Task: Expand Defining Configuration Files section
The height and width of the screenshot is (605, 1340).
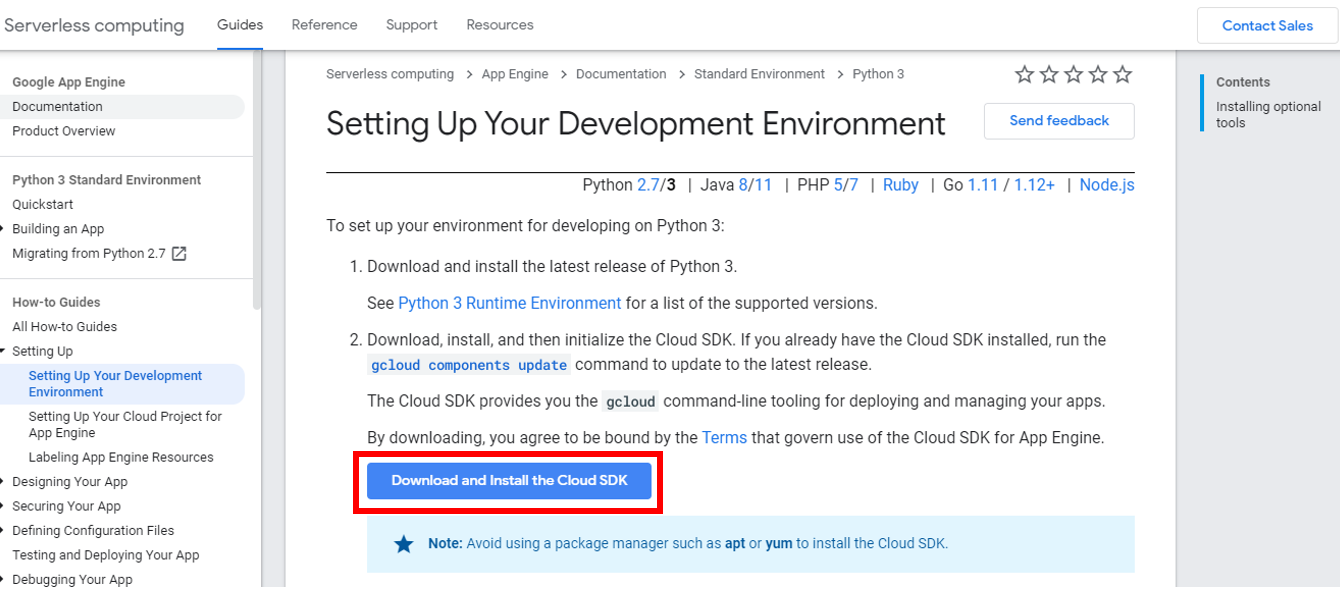Action: (x=4, y=531)
